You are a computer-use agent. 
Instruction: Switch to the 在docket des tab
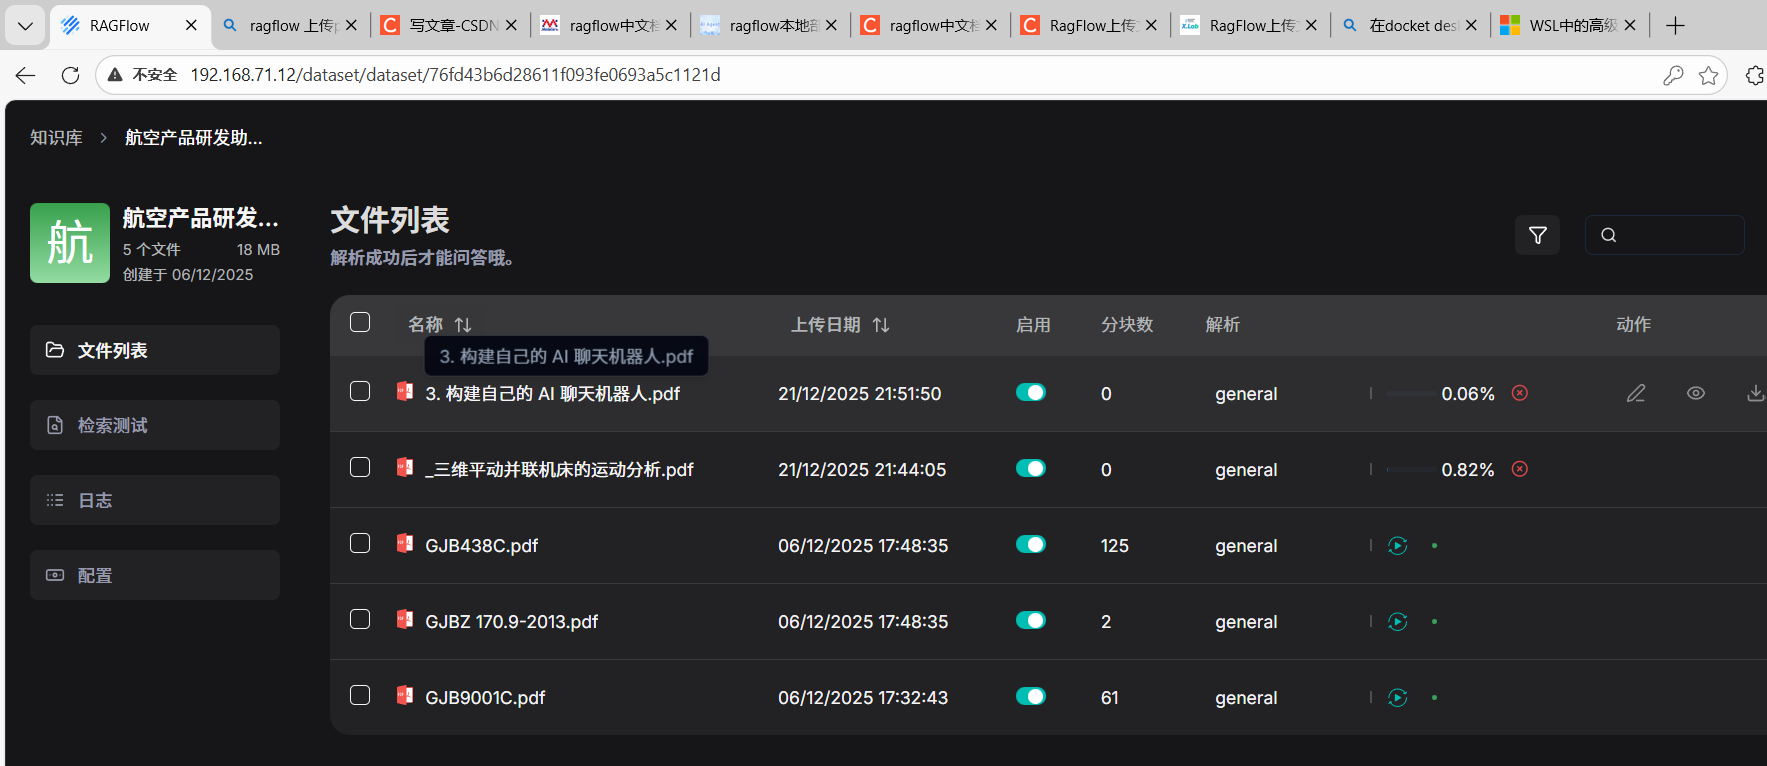pos(1410,25)
